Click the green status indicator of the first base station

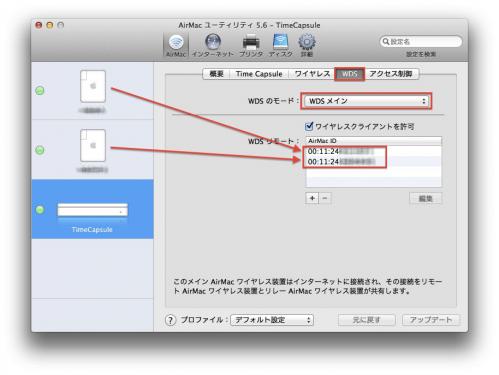click(x=40, y=90)
